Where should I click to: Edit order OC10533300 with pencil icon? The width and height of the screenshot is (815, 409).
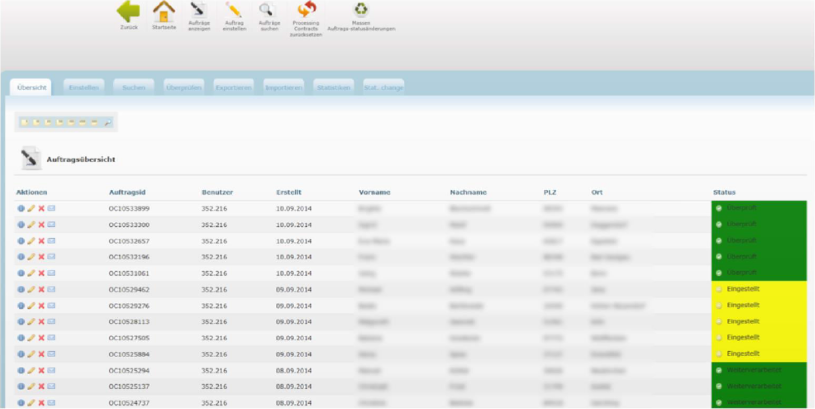tap(31, 225)
